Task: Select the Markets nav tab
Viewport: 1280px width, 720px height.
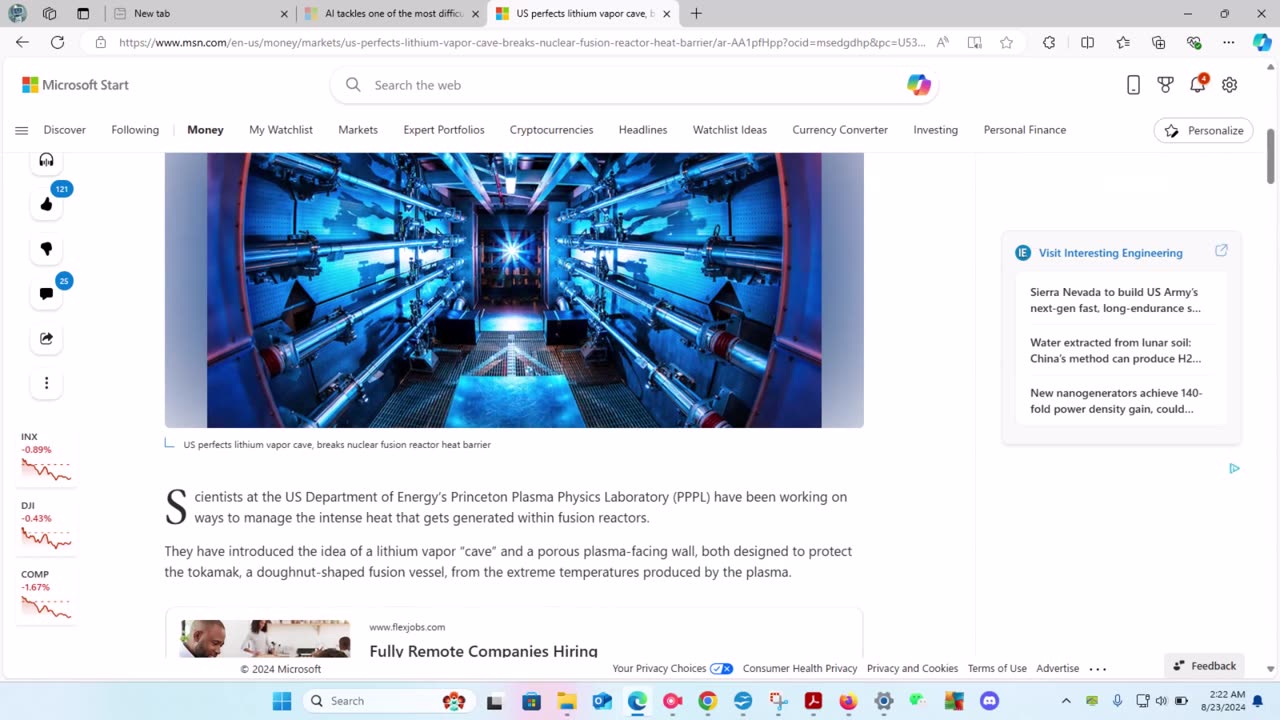Action: pos(358,130)
